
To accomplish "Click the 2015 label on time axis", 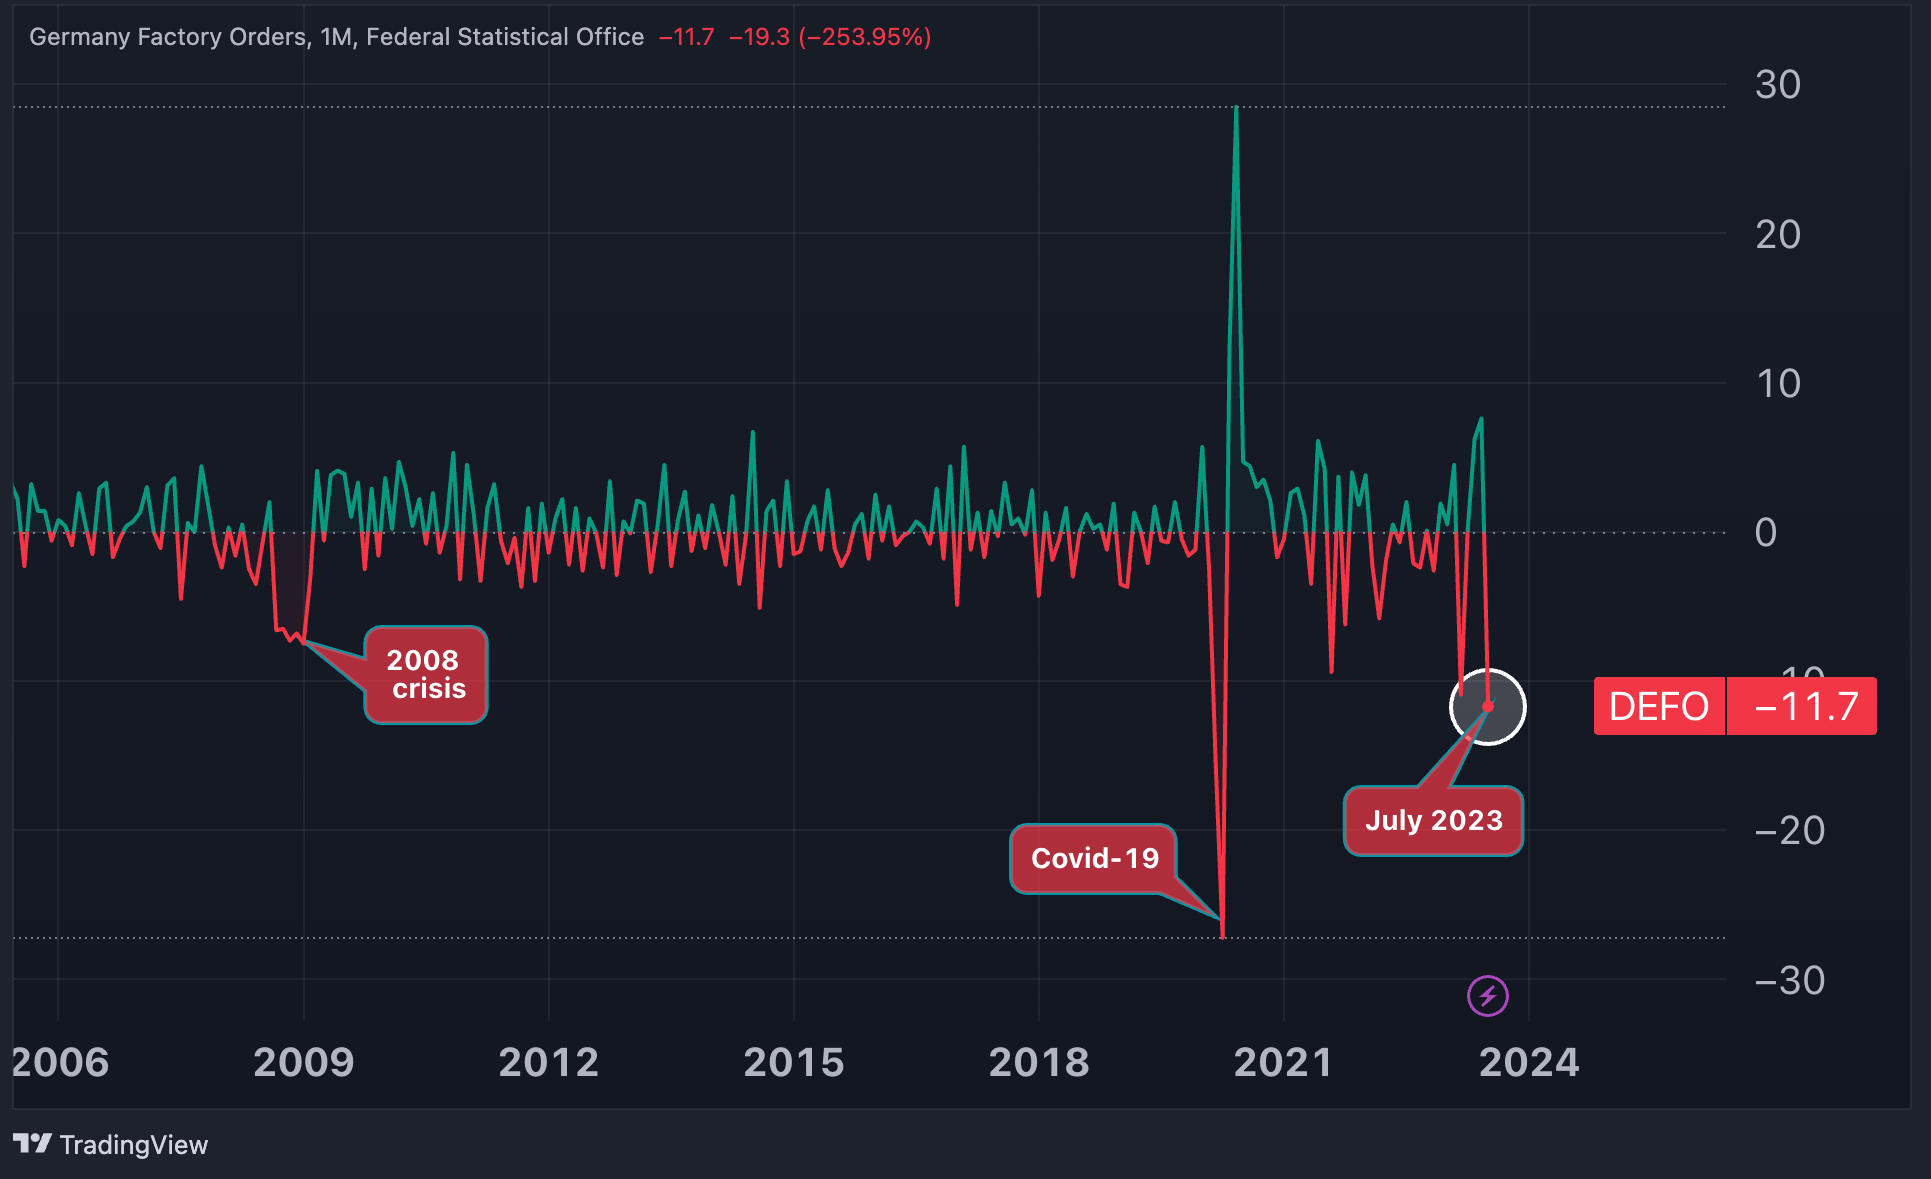I will 794,1062.
